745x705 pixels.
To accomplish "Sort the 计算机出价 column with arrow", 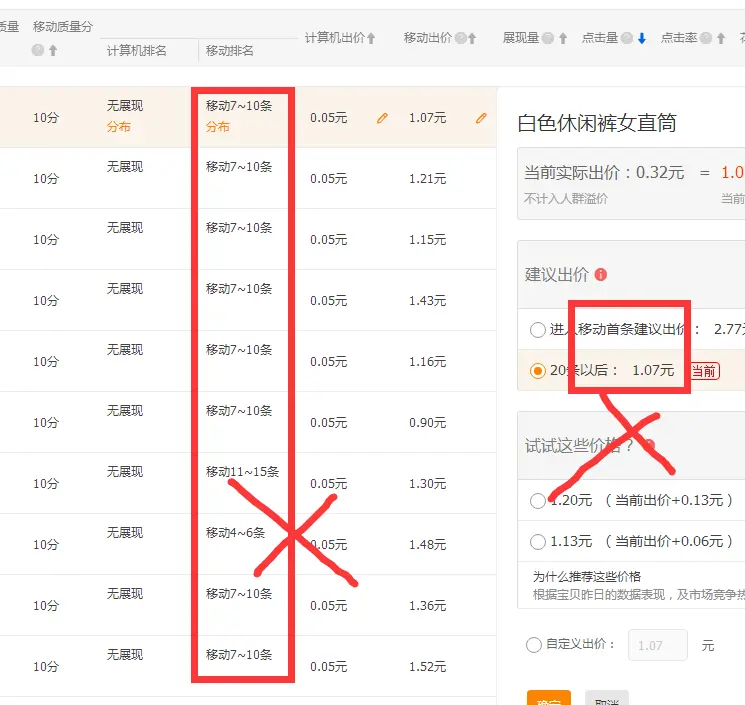I will pos(371,38).
